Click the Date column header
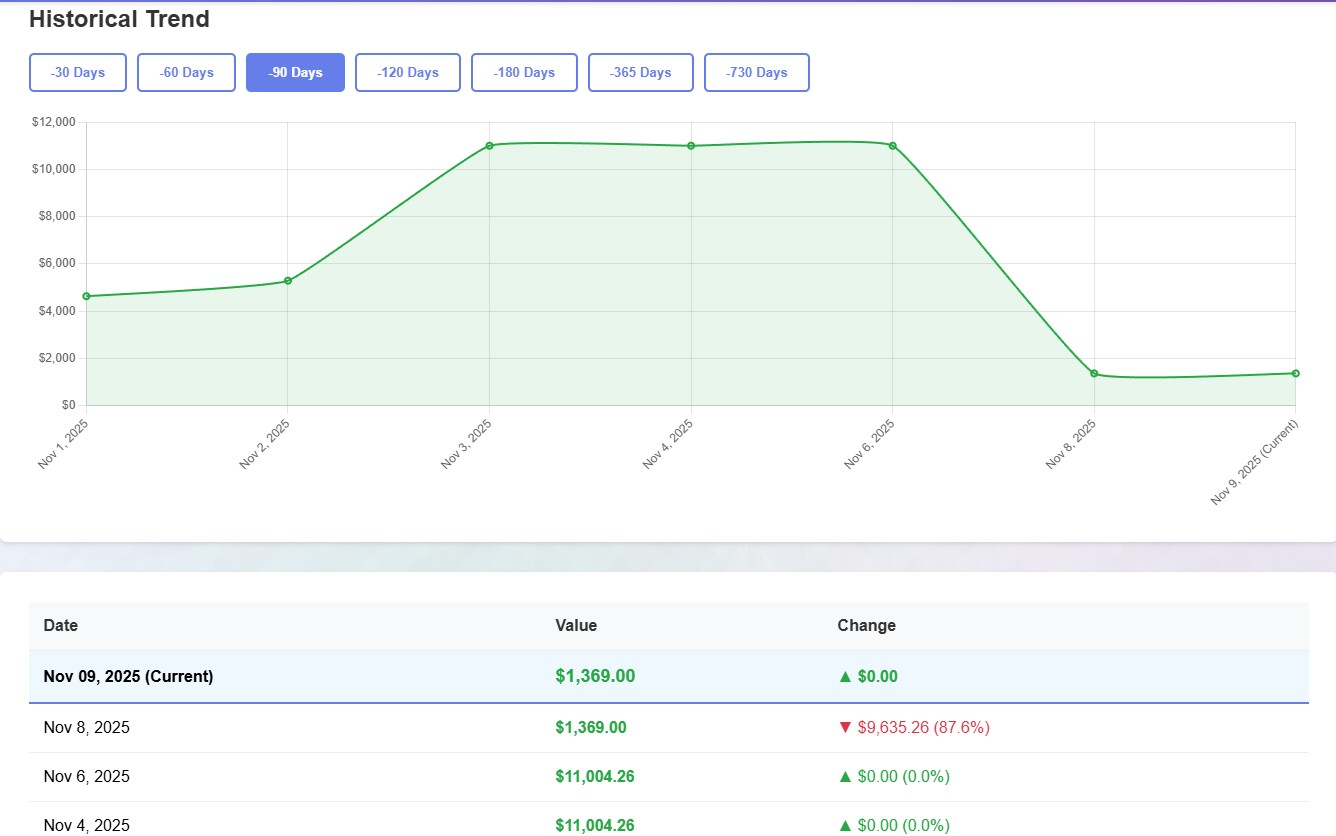This screenshot has height=836, width=1336. coord(61,626)
